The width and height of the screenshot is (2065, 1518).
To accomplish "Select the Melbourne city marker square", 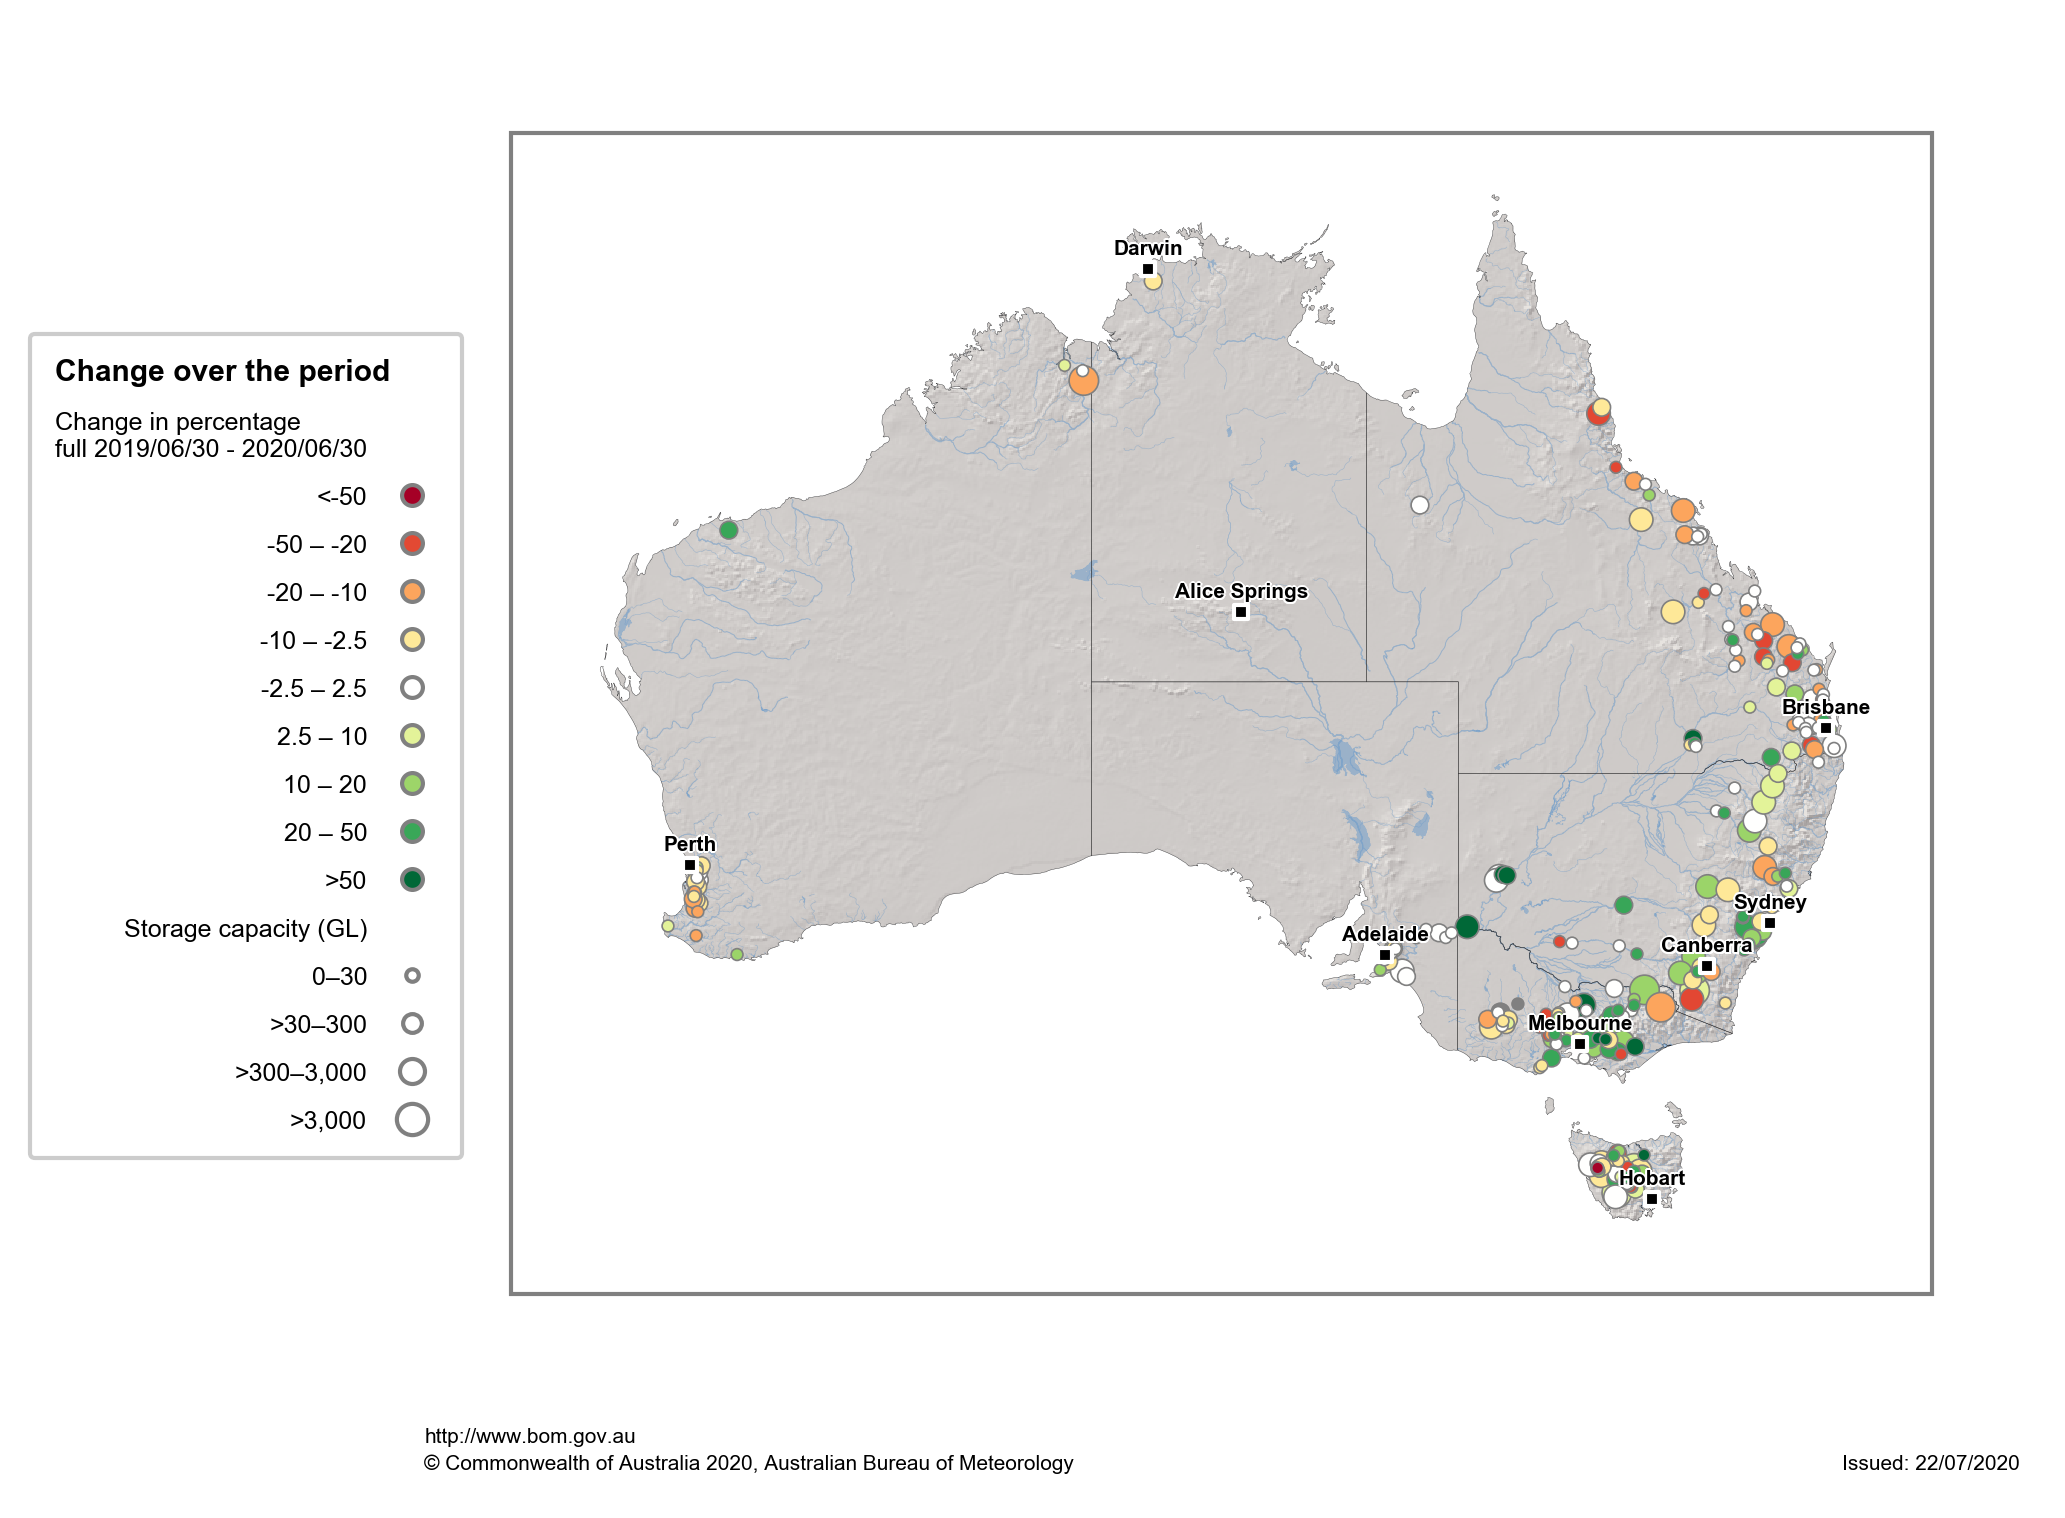I will click(x=1580, y=1044).
